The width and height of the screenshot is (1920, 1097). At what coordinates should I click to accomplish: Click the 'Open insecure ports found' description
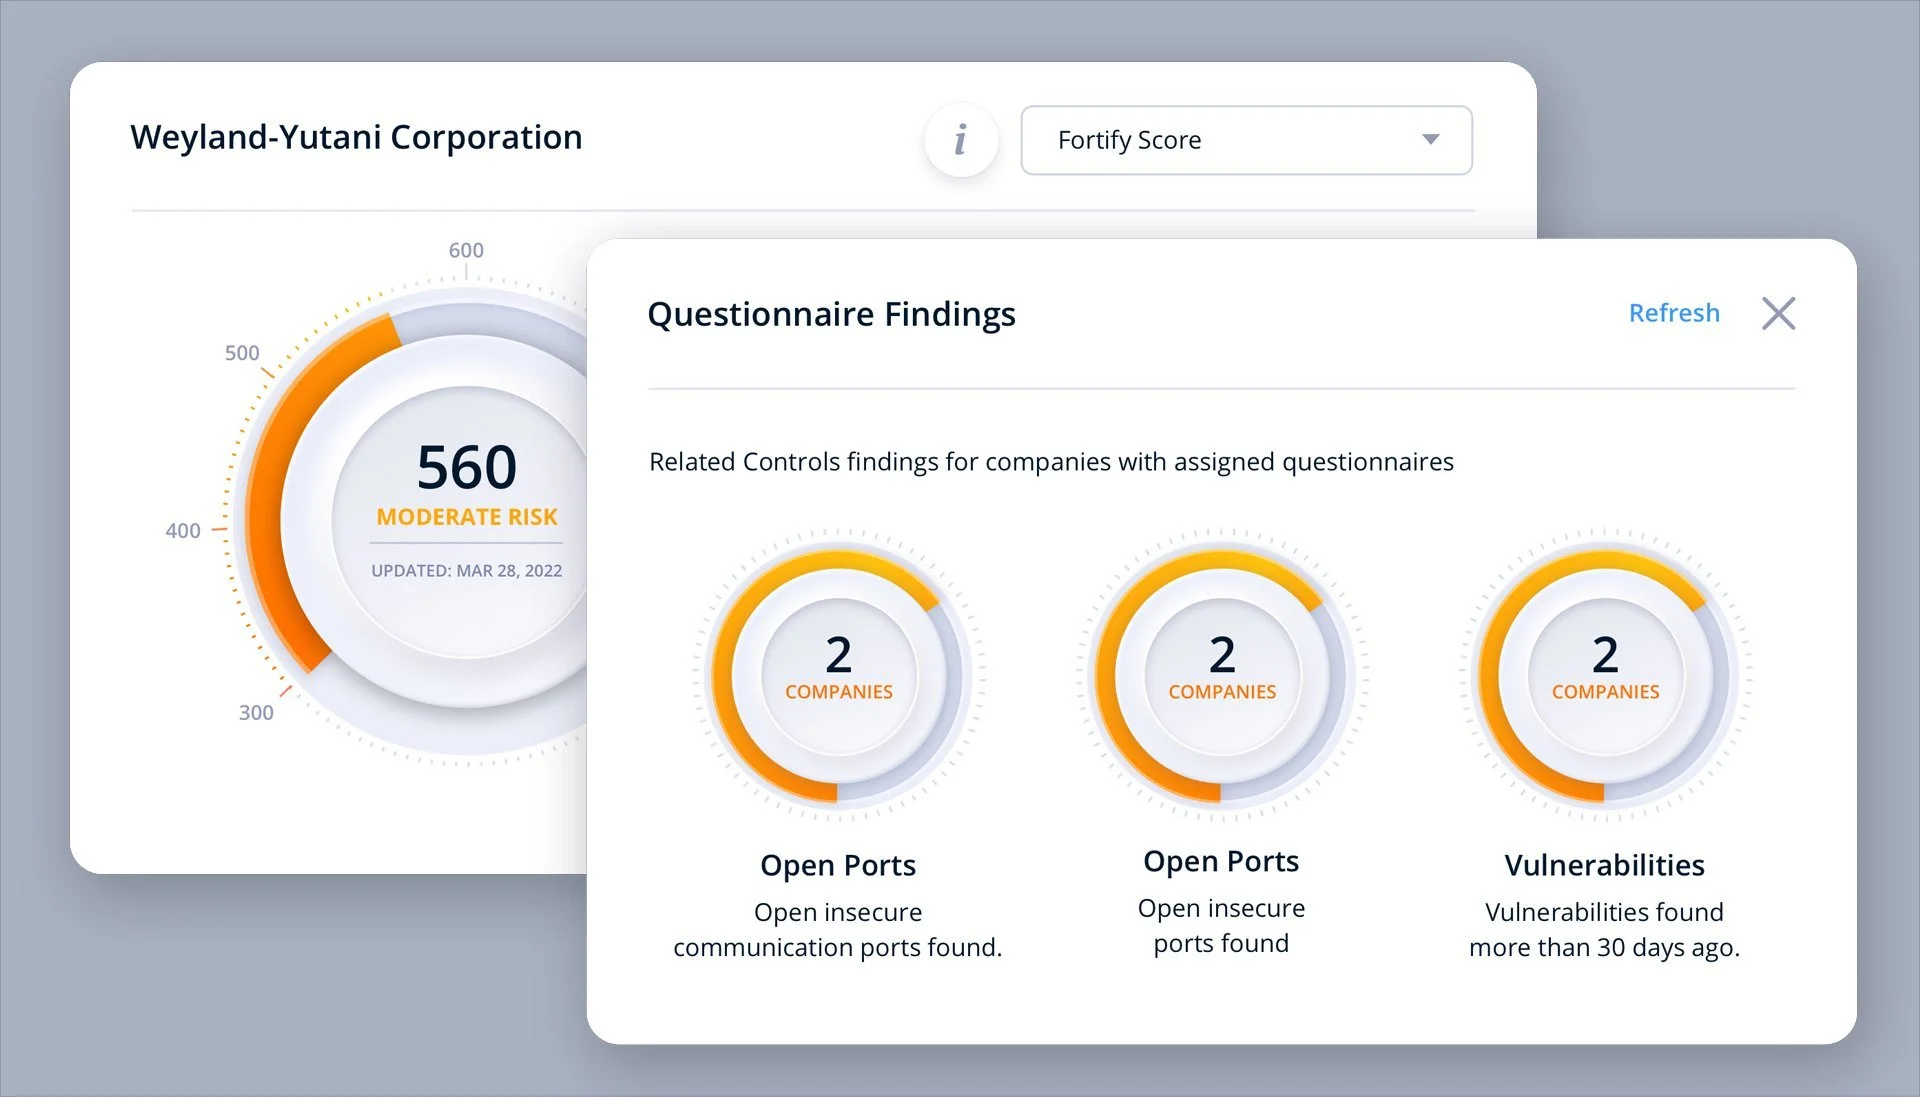(x=1221, y=926)
